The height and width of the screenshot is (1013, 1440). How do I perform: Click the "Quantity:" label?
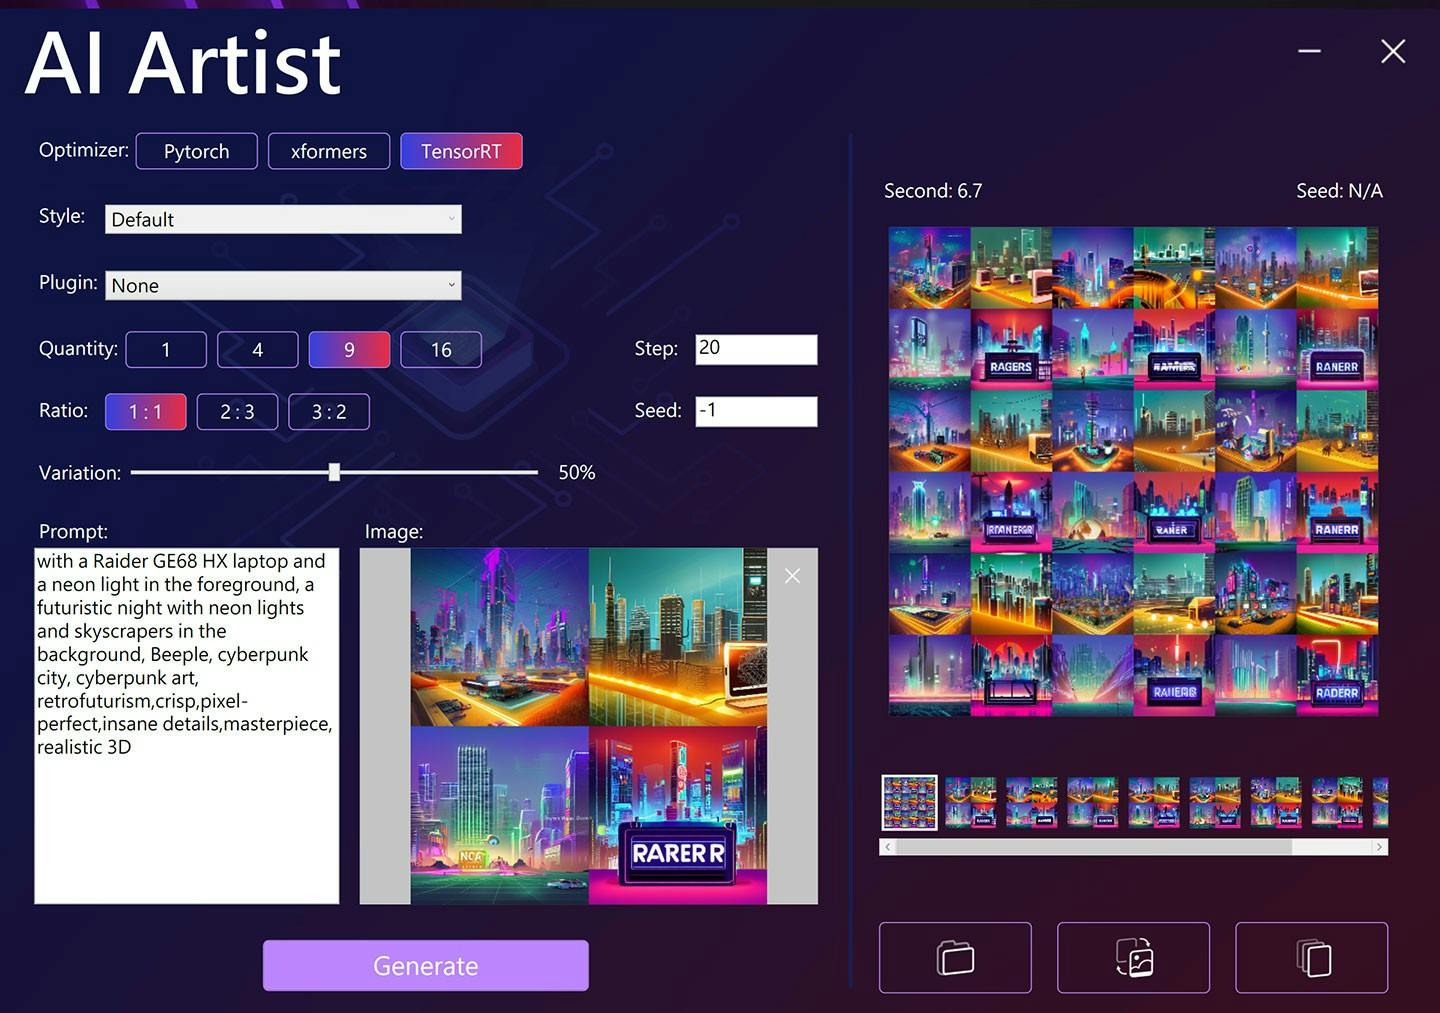point(78,348)
